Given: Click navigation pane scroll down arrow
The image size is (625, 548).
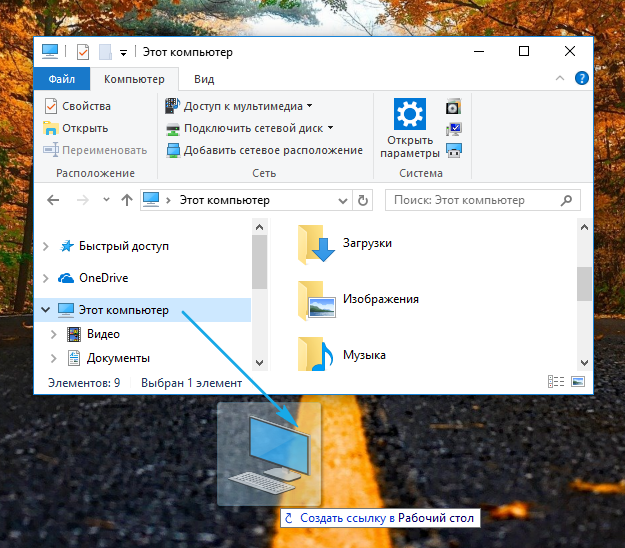Looking at the screenshot, I should [259, 363].
